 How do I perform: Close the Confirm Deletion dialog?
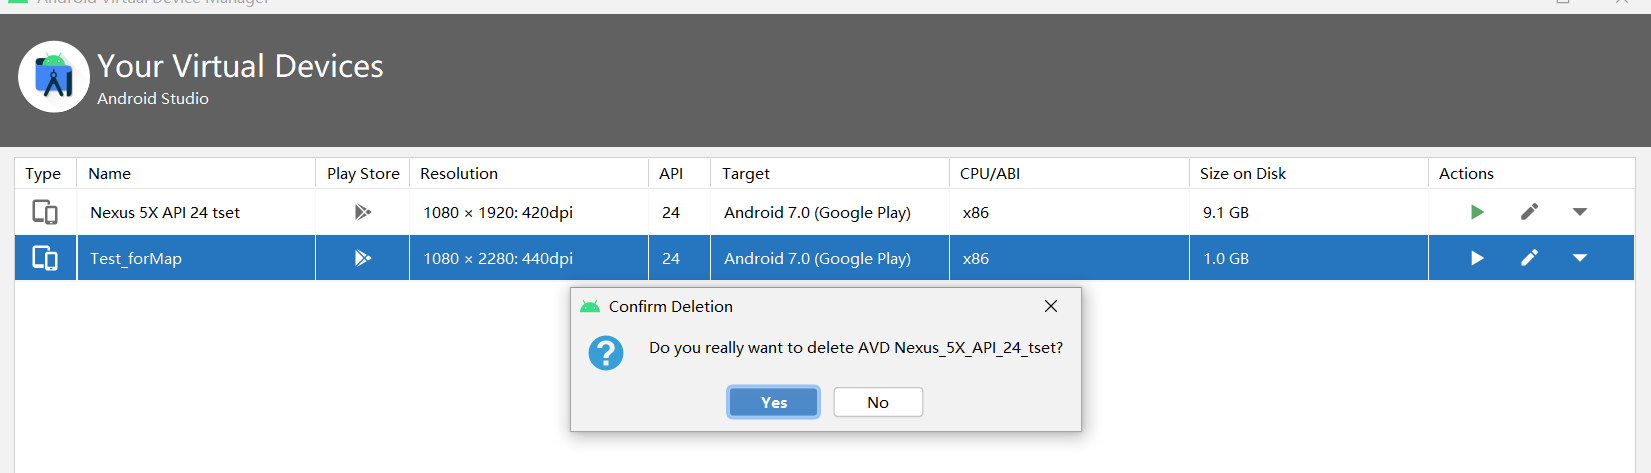(1051, 306)
